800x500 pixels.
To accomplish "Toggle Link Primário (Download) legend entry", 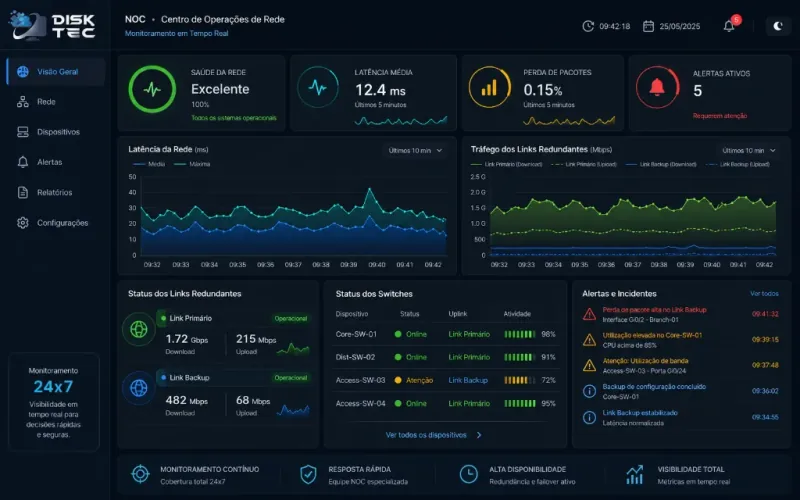I will [x=506, y=164].
